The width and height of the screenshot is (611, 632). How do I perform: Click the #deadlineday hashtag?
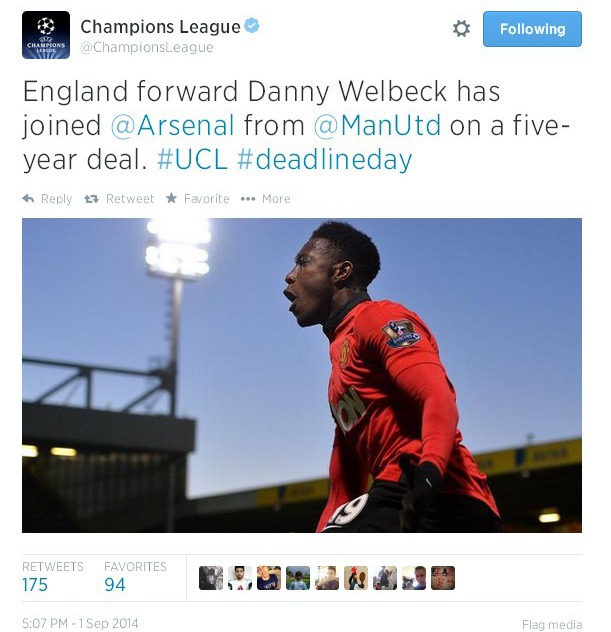(x=324, y=160)
